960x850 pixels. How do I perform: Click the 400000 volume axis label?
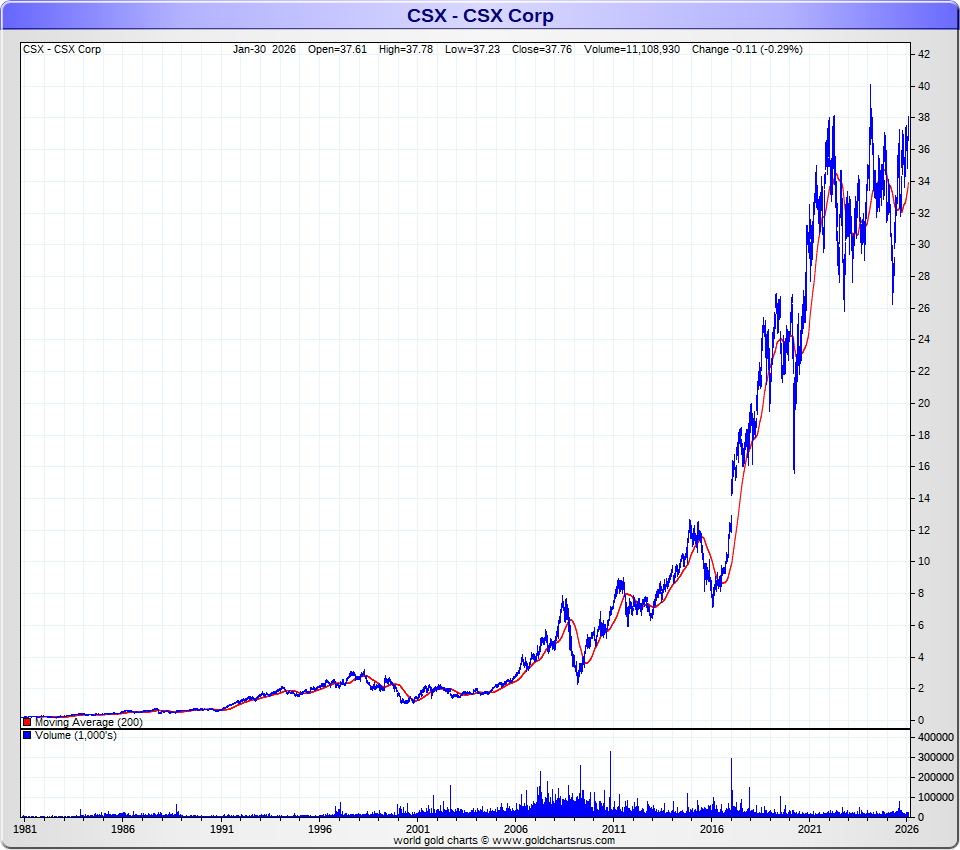coord(936,737)
